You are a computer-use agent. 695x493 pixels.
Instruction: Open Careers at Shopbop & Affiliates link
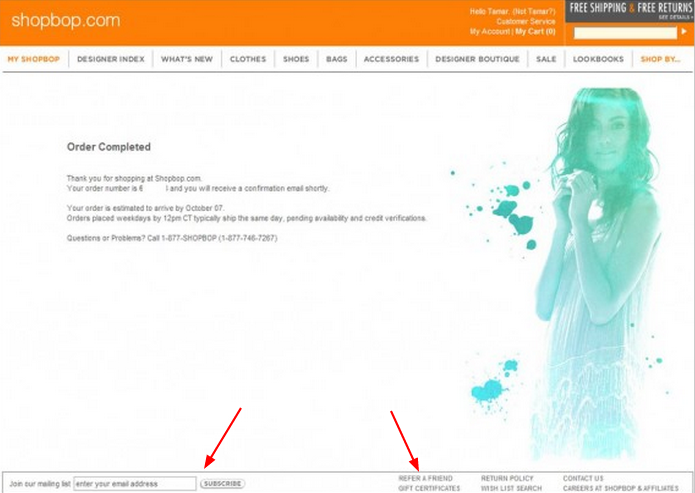[x=621, y=488]
